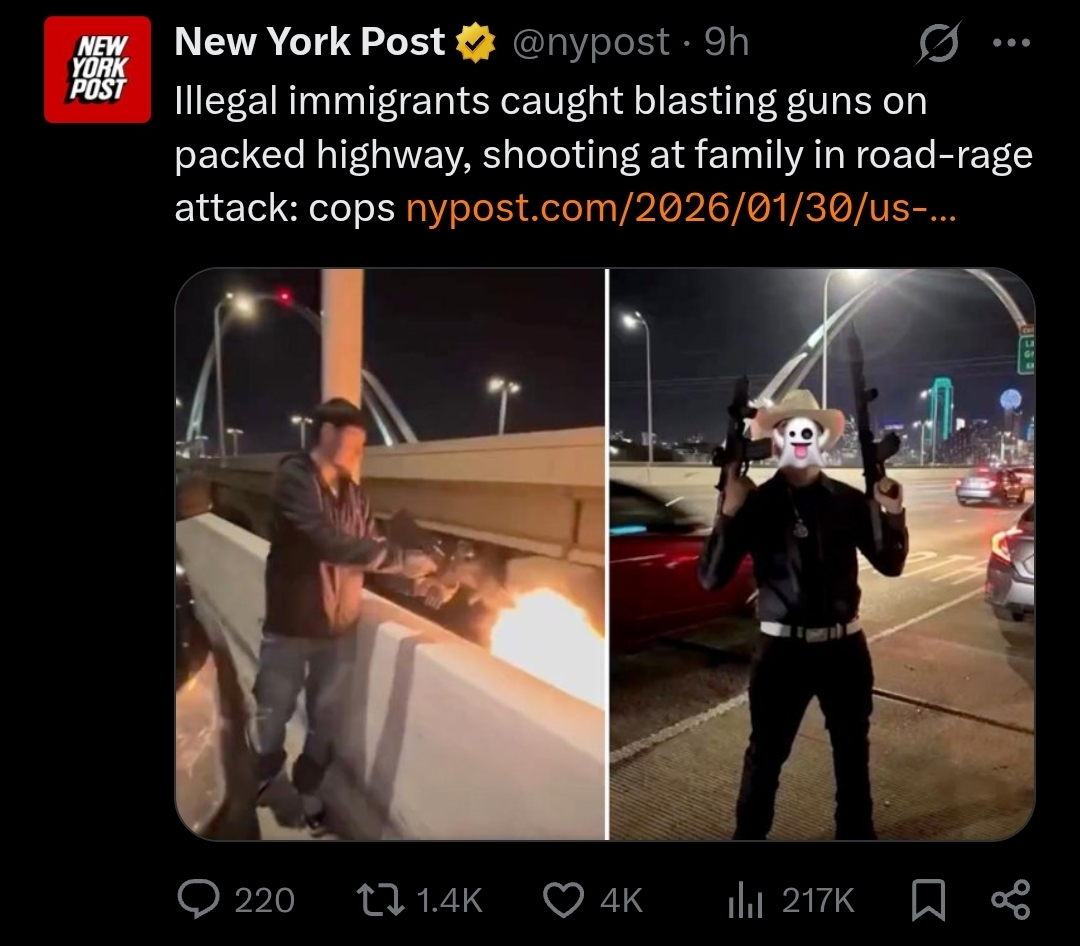Open the left photo of bridge shooter
The height and width of the screenshot is (946, 1080).
pyautogui.click(x=391, y=554)
